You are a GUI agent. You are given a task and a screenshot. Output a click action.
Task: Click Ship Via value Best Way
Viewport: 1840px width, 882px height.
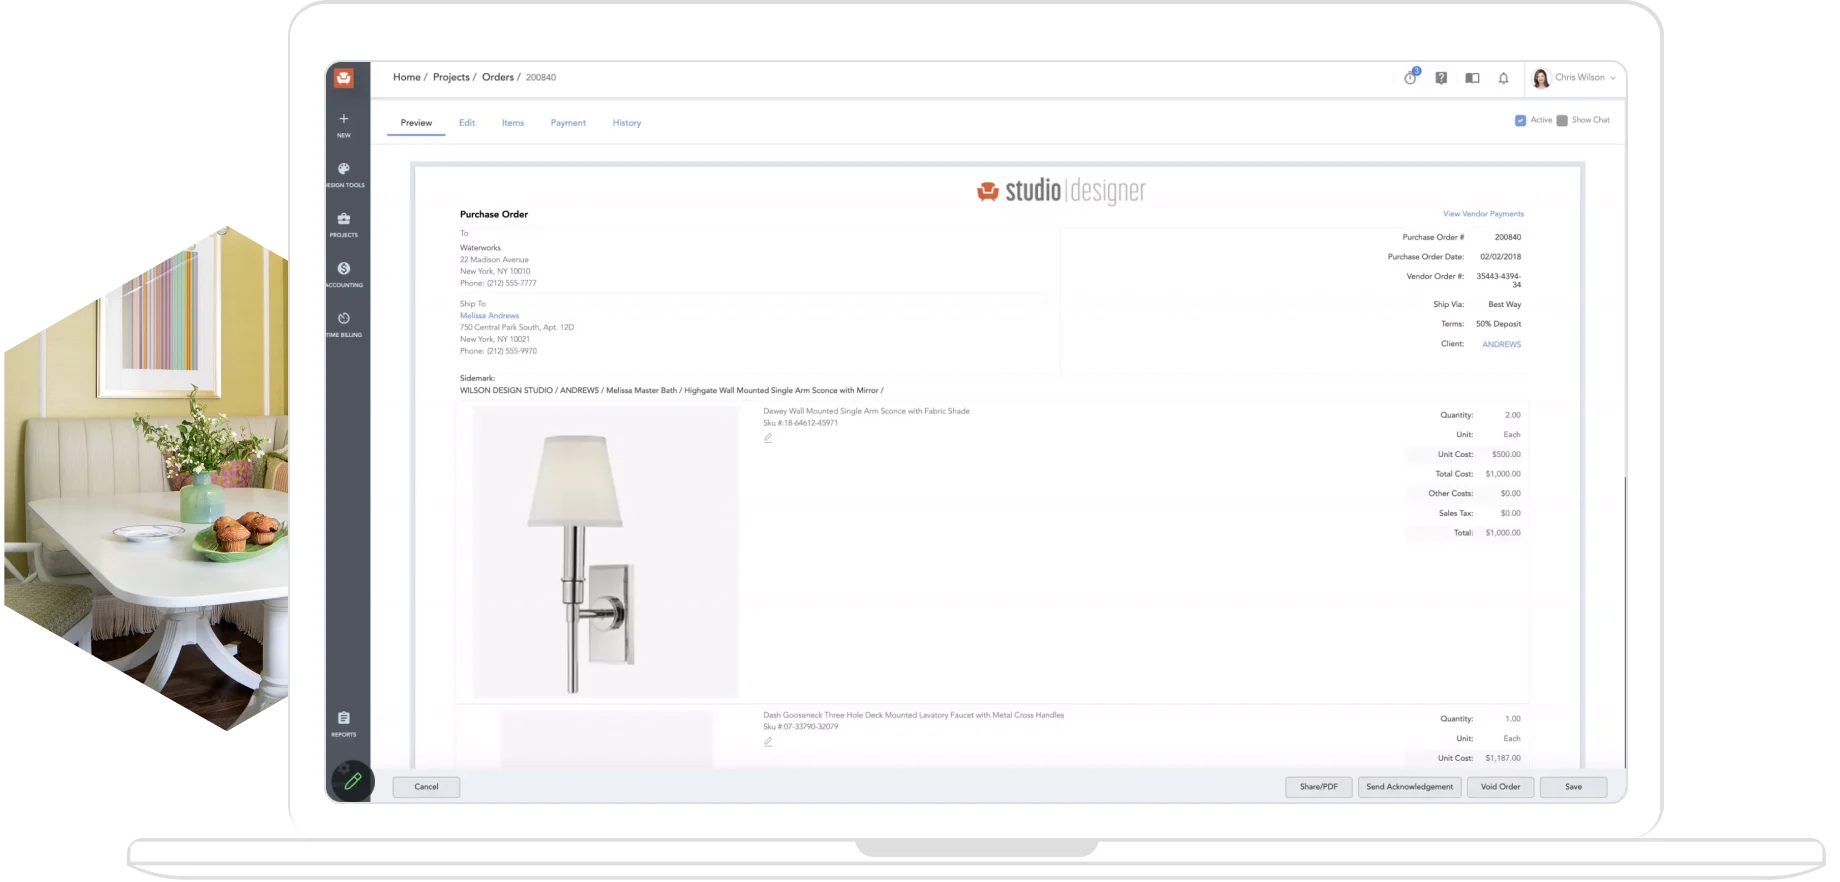pos(1504,305)
